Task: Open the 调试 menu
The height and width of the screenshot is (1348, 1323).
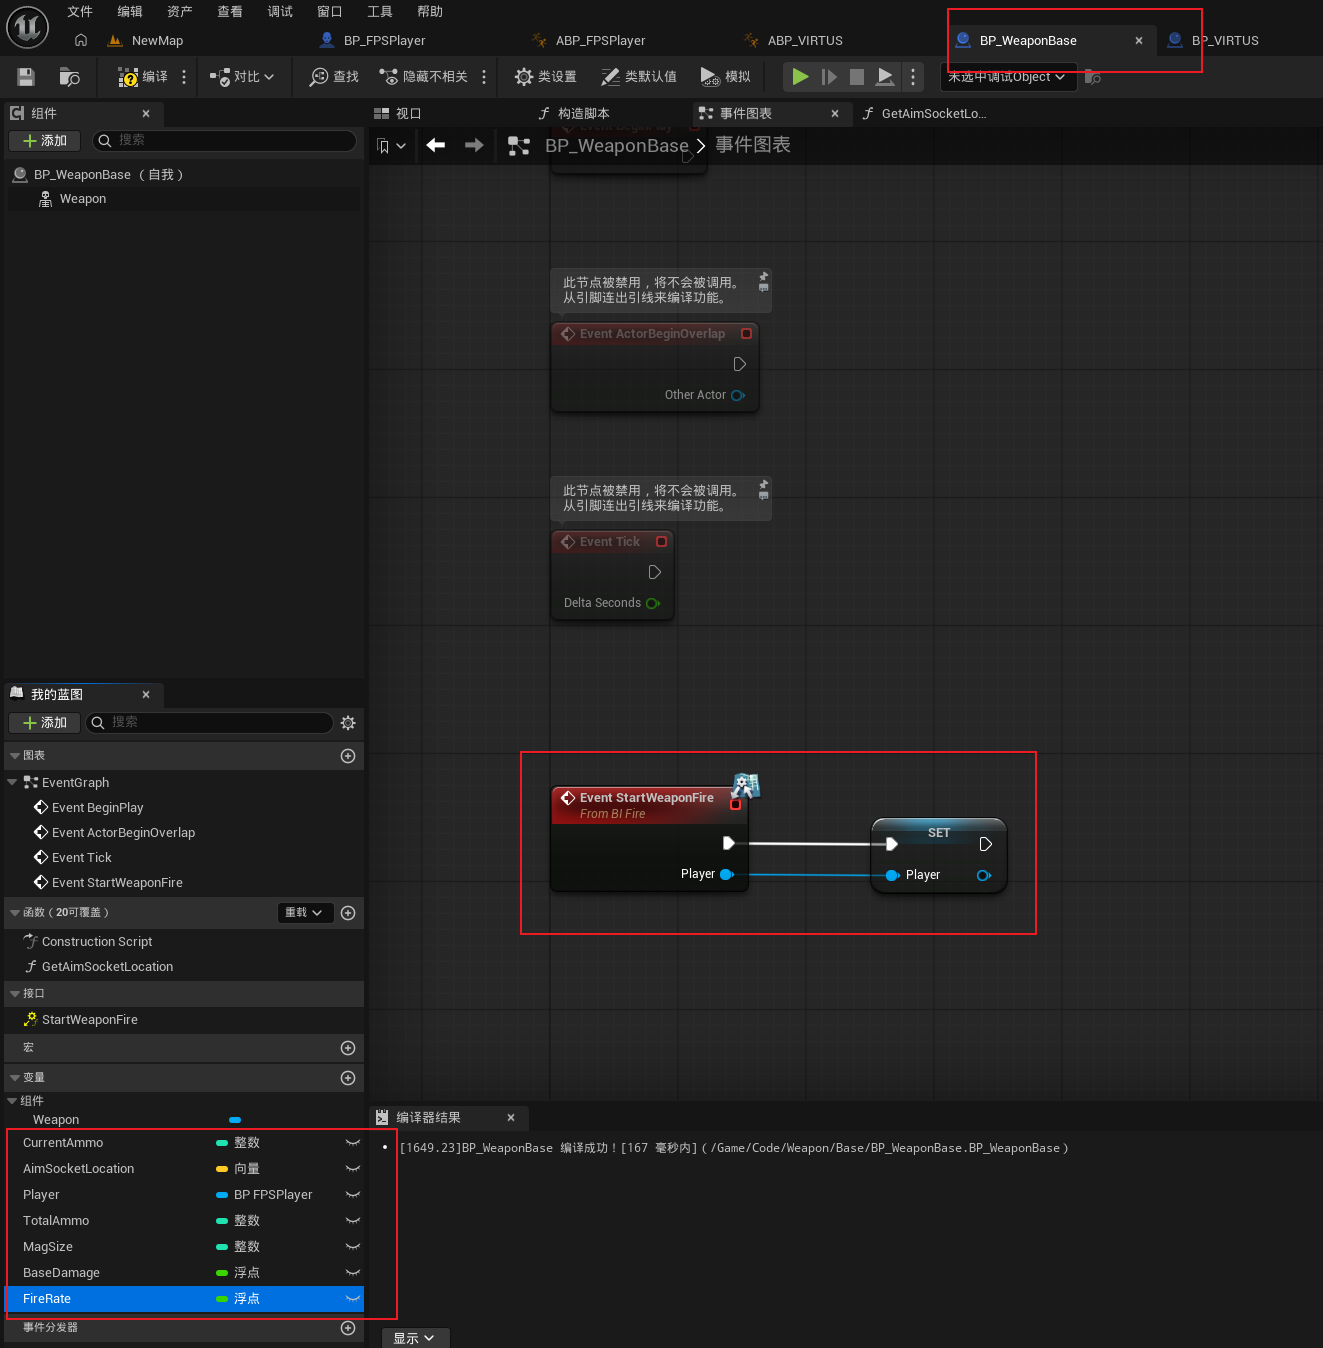Action: click(x=280, y=12)
